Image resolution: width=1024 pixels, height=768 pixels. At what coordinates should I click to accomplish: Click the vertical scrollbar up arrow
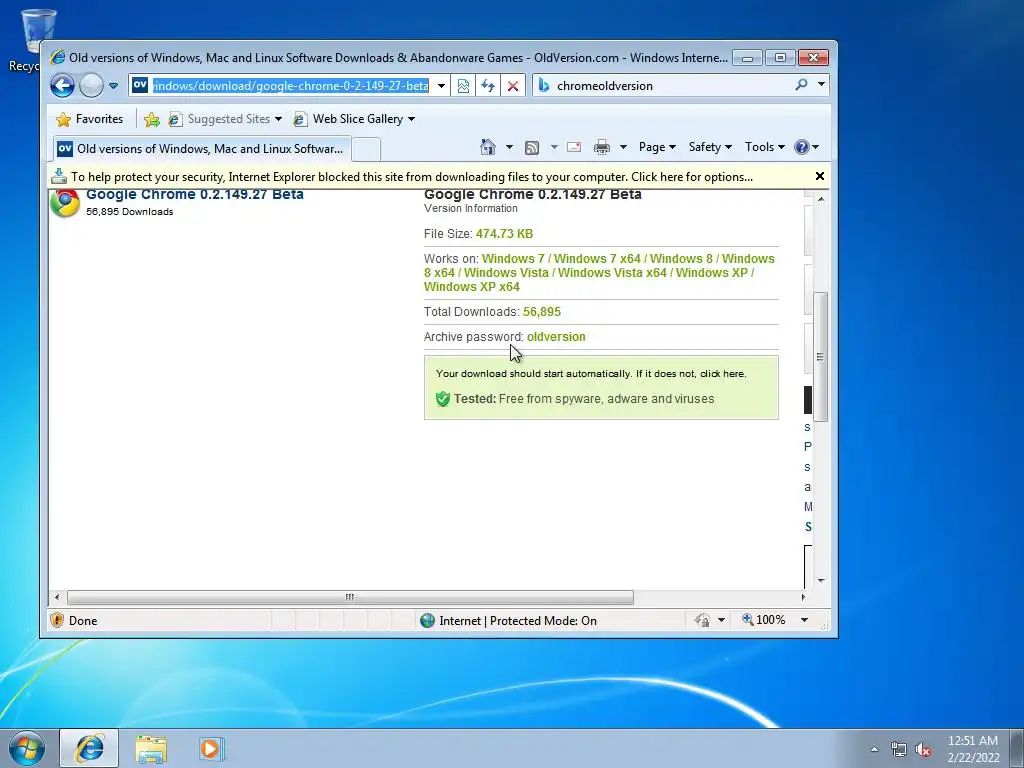tap(821, 199)
